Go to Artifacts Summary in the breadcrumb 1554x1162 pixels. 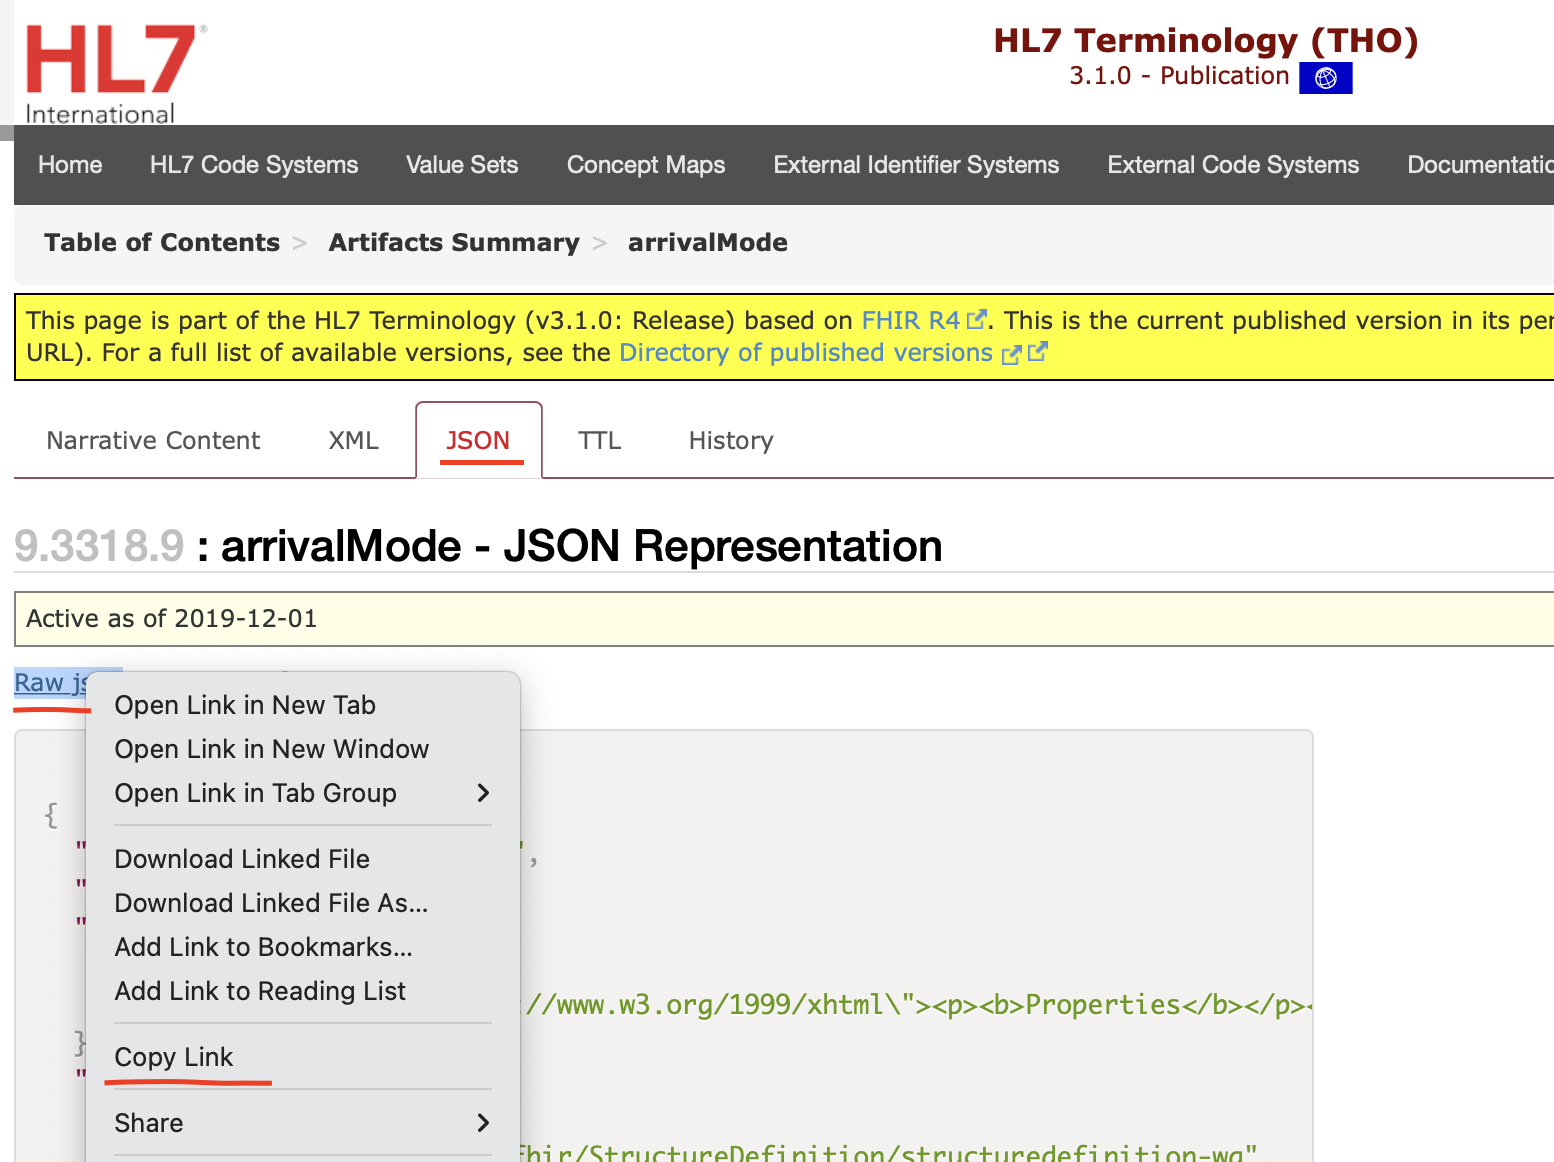point(454,243)
